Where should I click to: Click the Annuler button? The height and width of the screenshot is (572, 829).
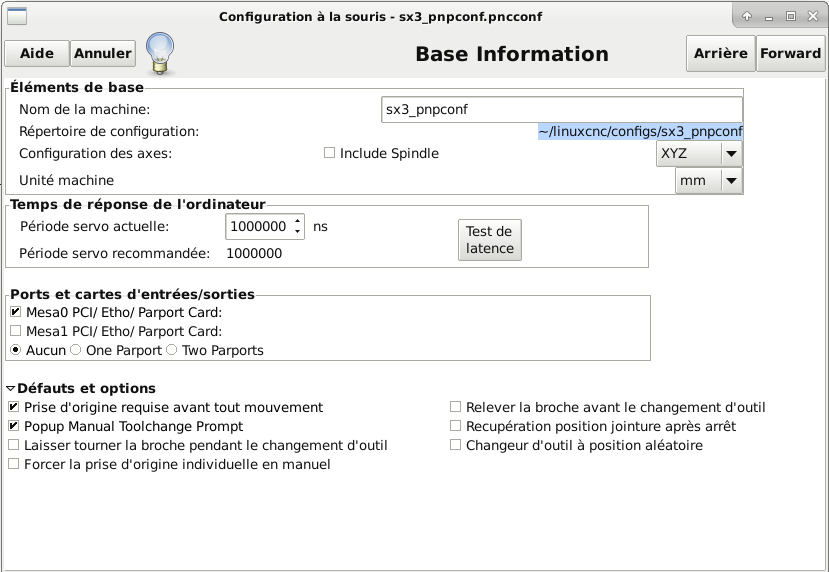[103, 53]
